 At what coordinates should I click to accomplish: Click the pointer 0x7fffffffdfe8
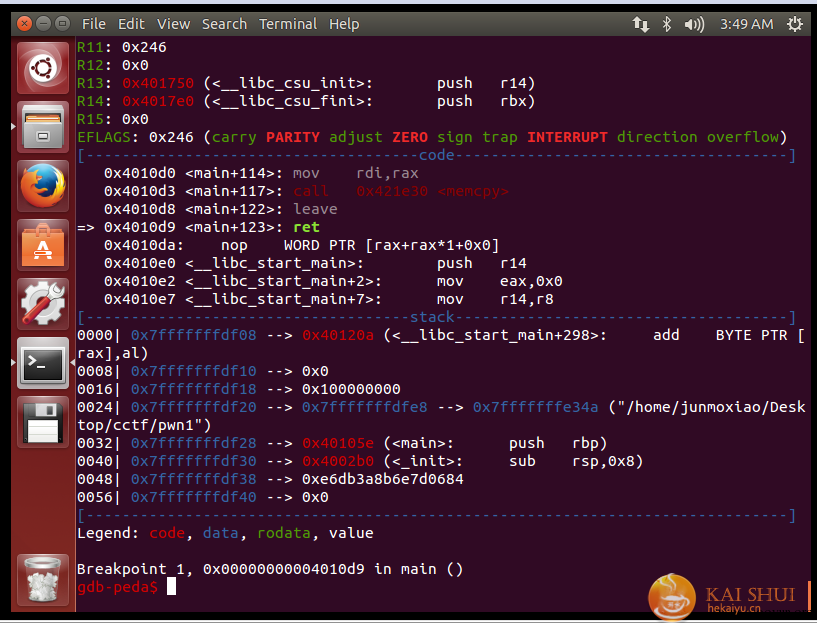click(x=364, y=407)
